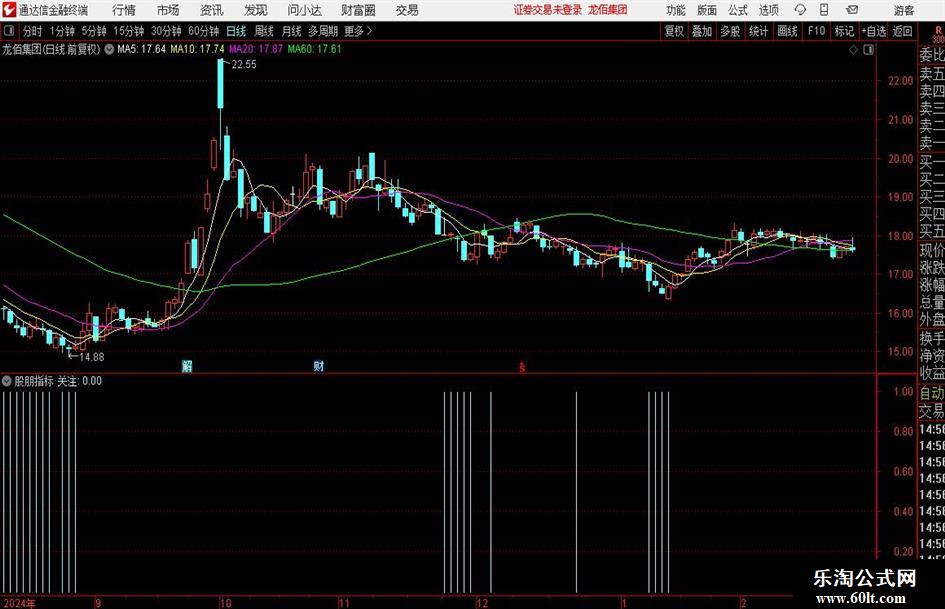Viewport: 945px width, 609px height.
Task: Switch to the 5分钟 period tab
Action: (94, 31)
